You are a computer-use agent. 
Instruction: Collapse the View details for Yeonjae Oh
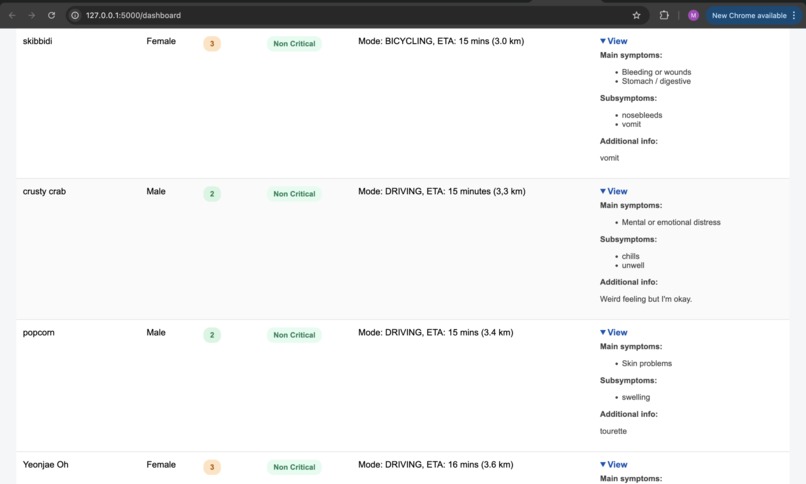614,464
